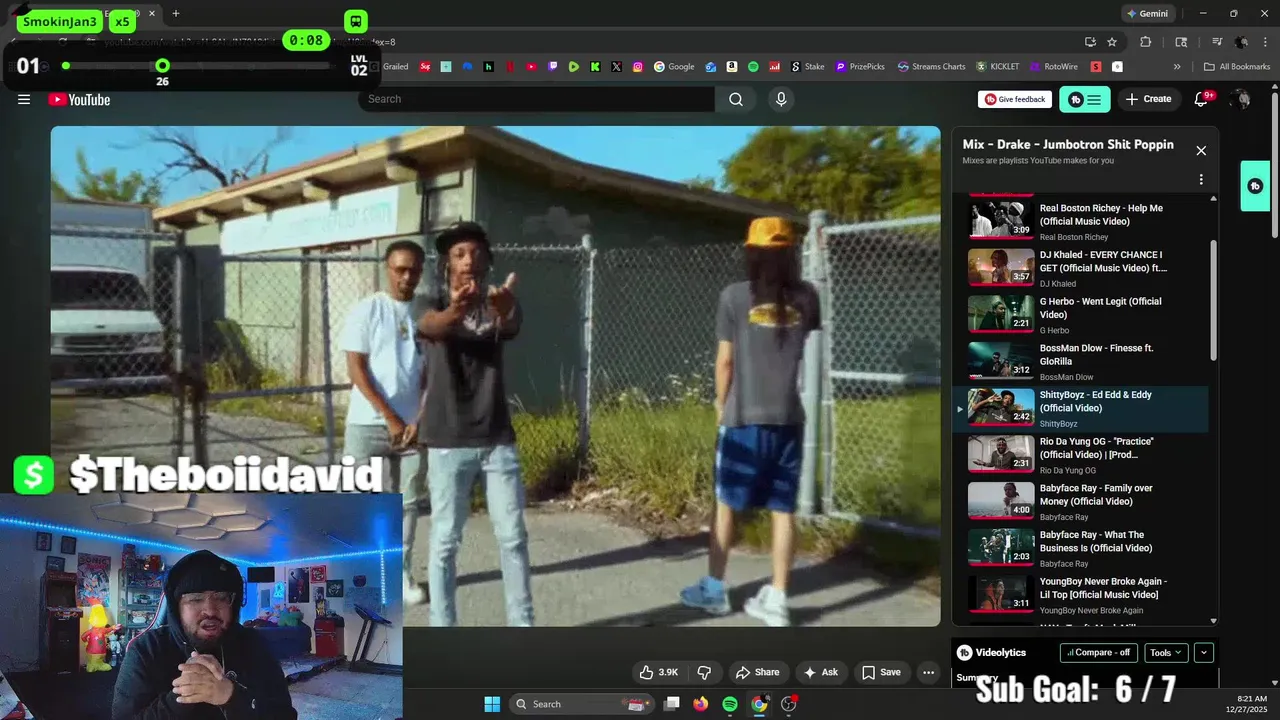Open the YouTube hamburger guide menu

coord(24,99)
